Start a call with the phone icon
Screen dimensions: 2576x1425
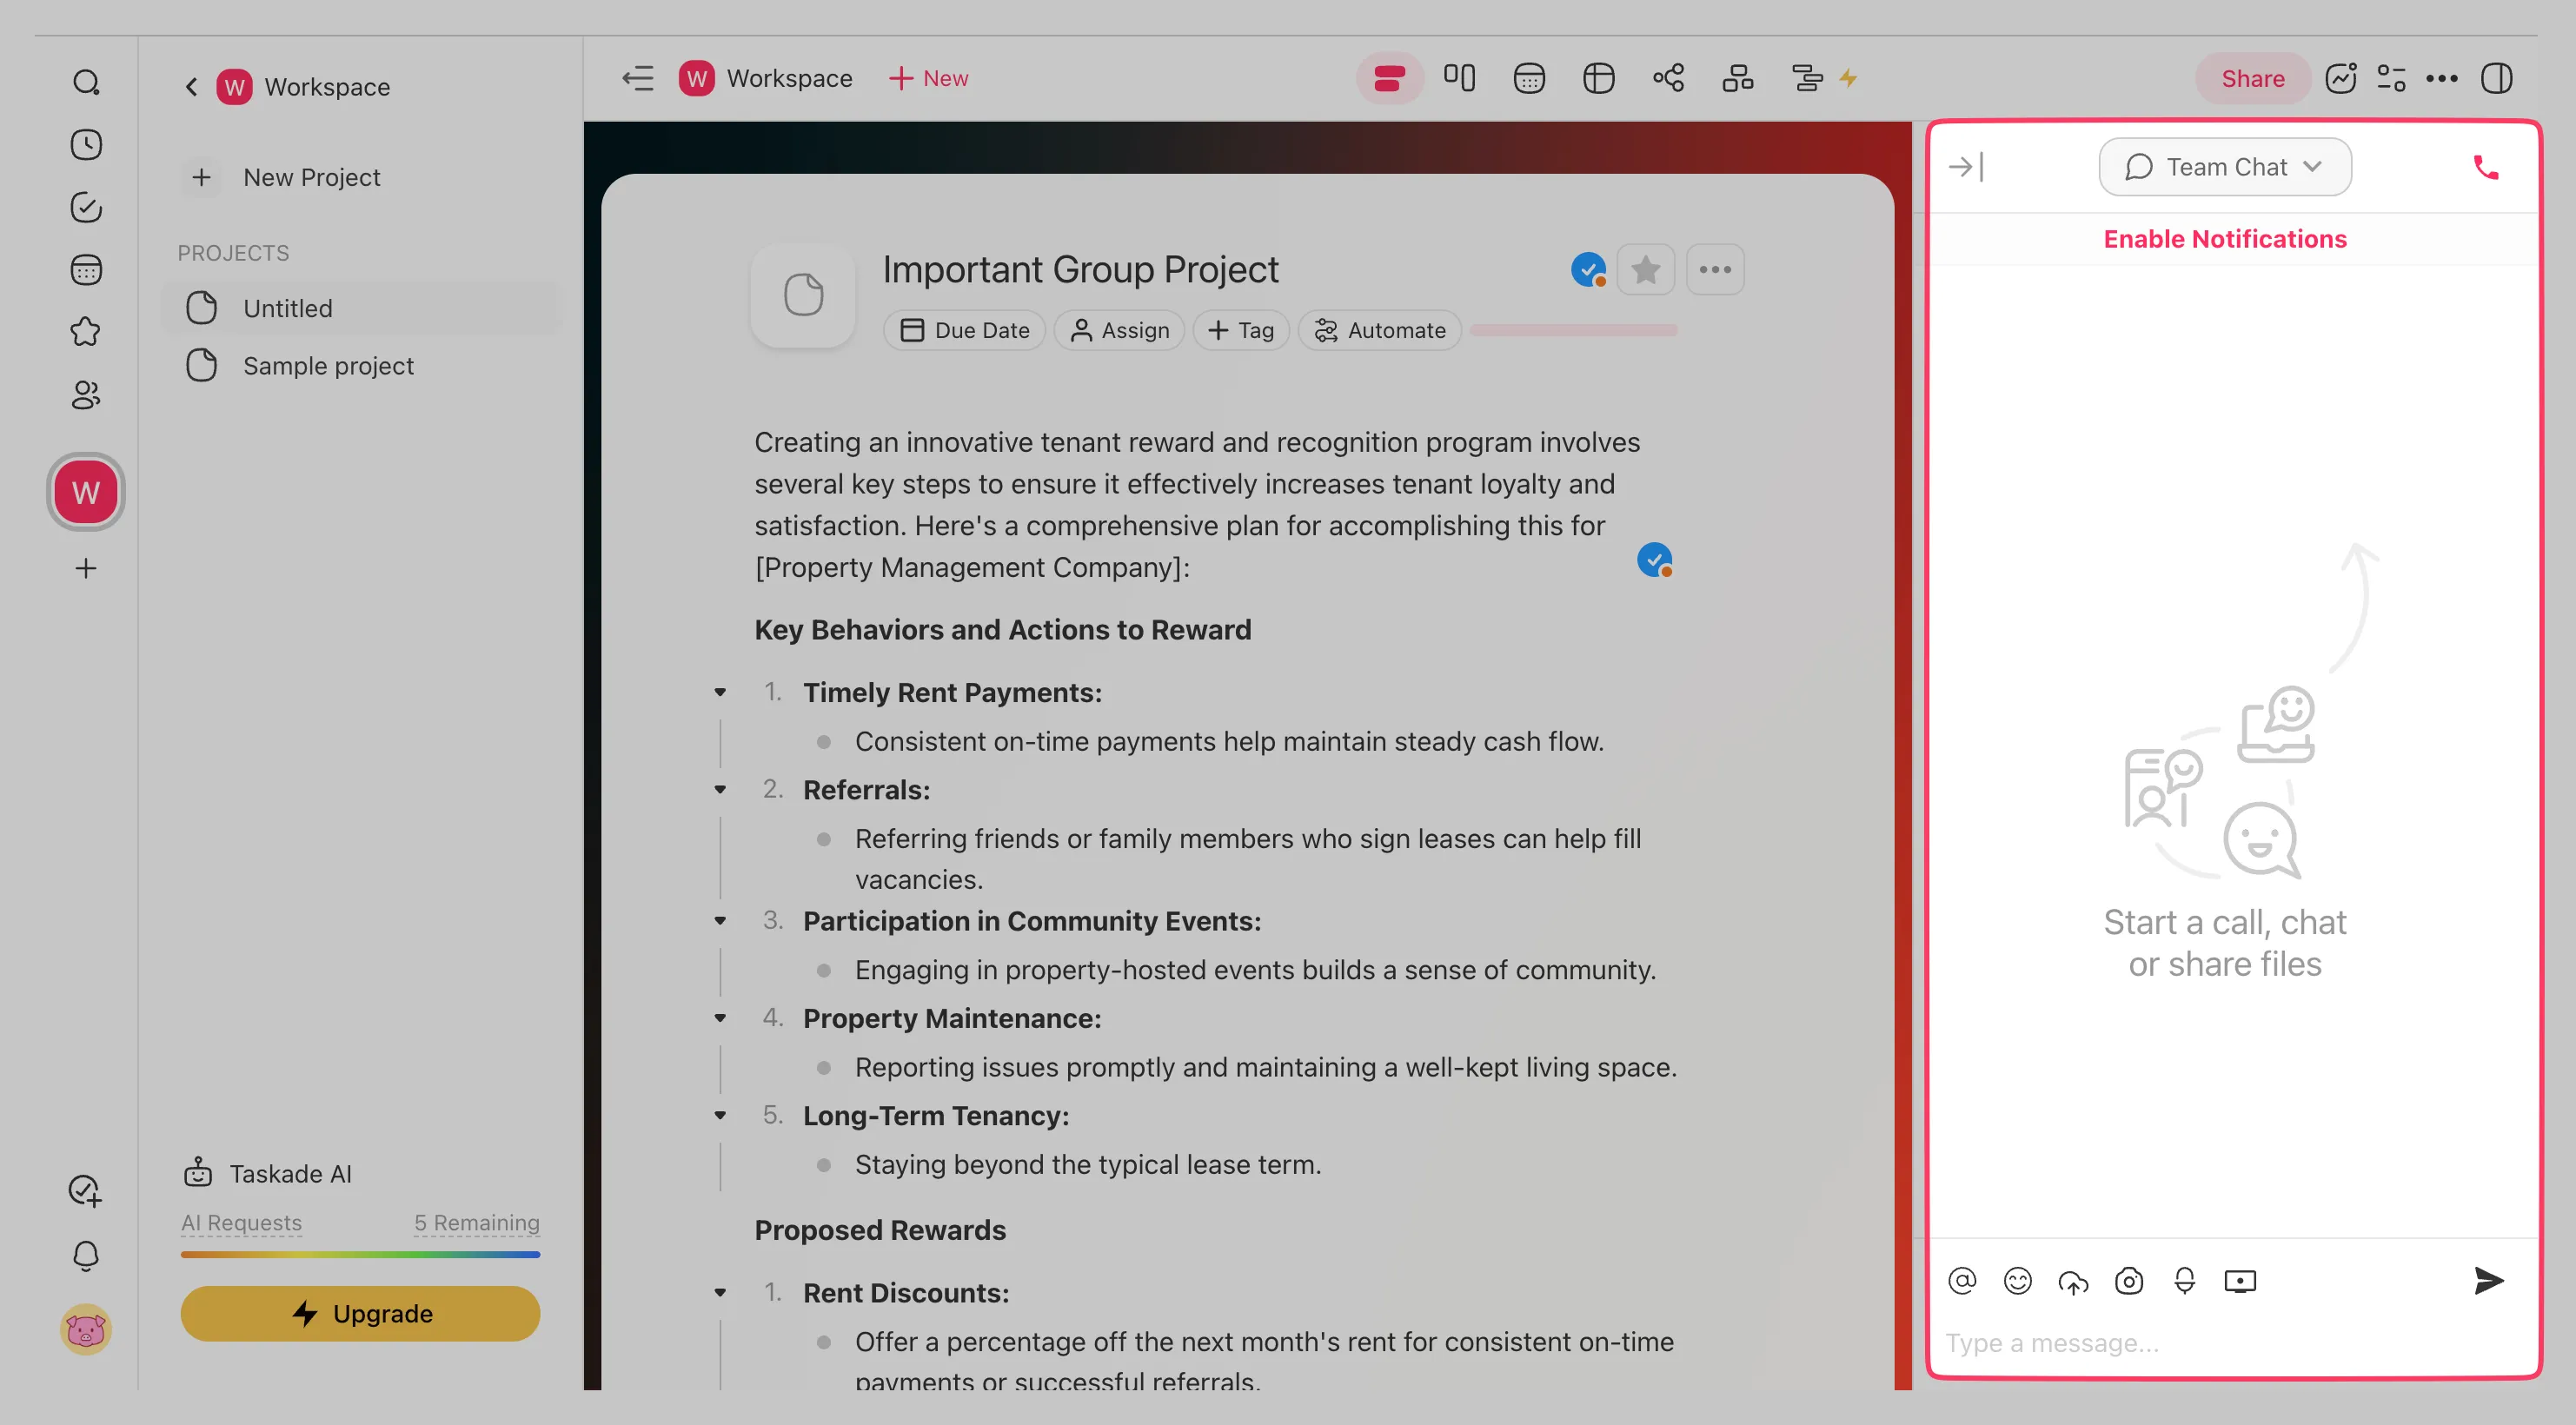pyautogui.click(x=2485, y=167)
